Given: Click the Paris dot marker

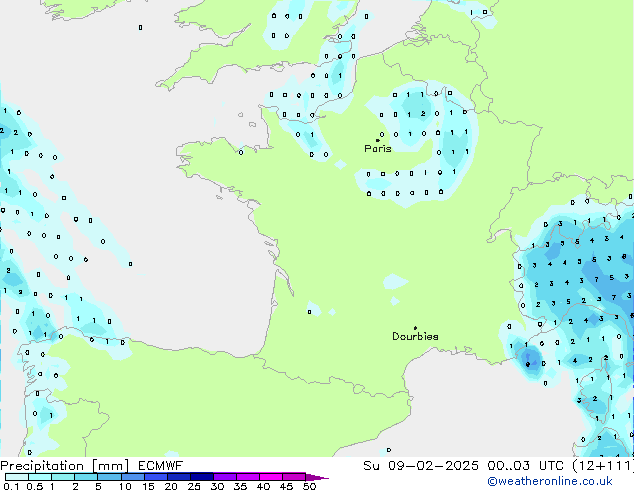Looking at the screenshot, I should (378, 140).
